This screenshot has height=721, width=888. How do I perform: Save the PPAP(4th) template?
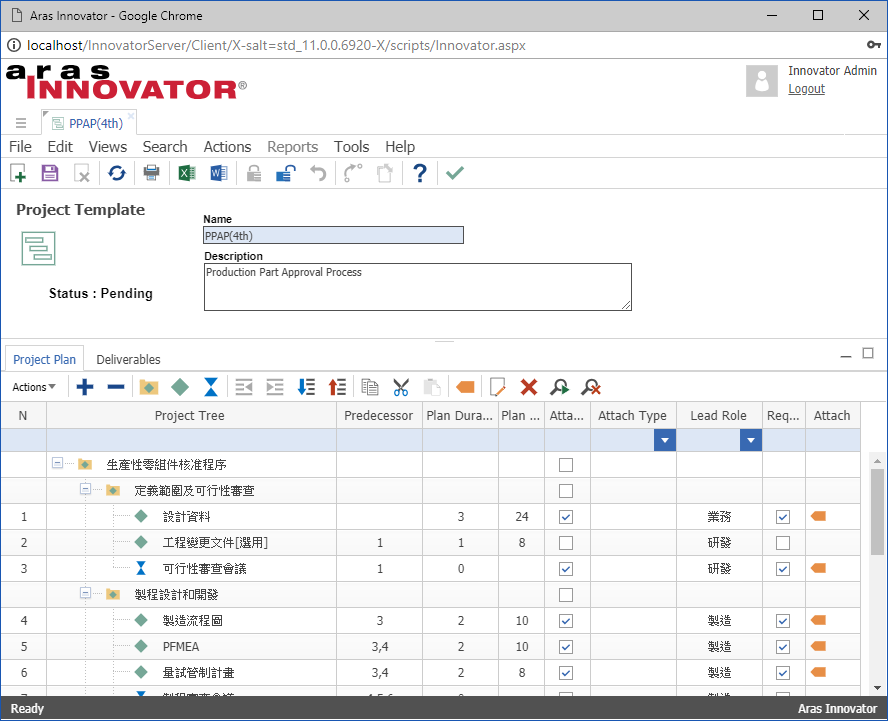pyautogui.click(x=49, y=172)
